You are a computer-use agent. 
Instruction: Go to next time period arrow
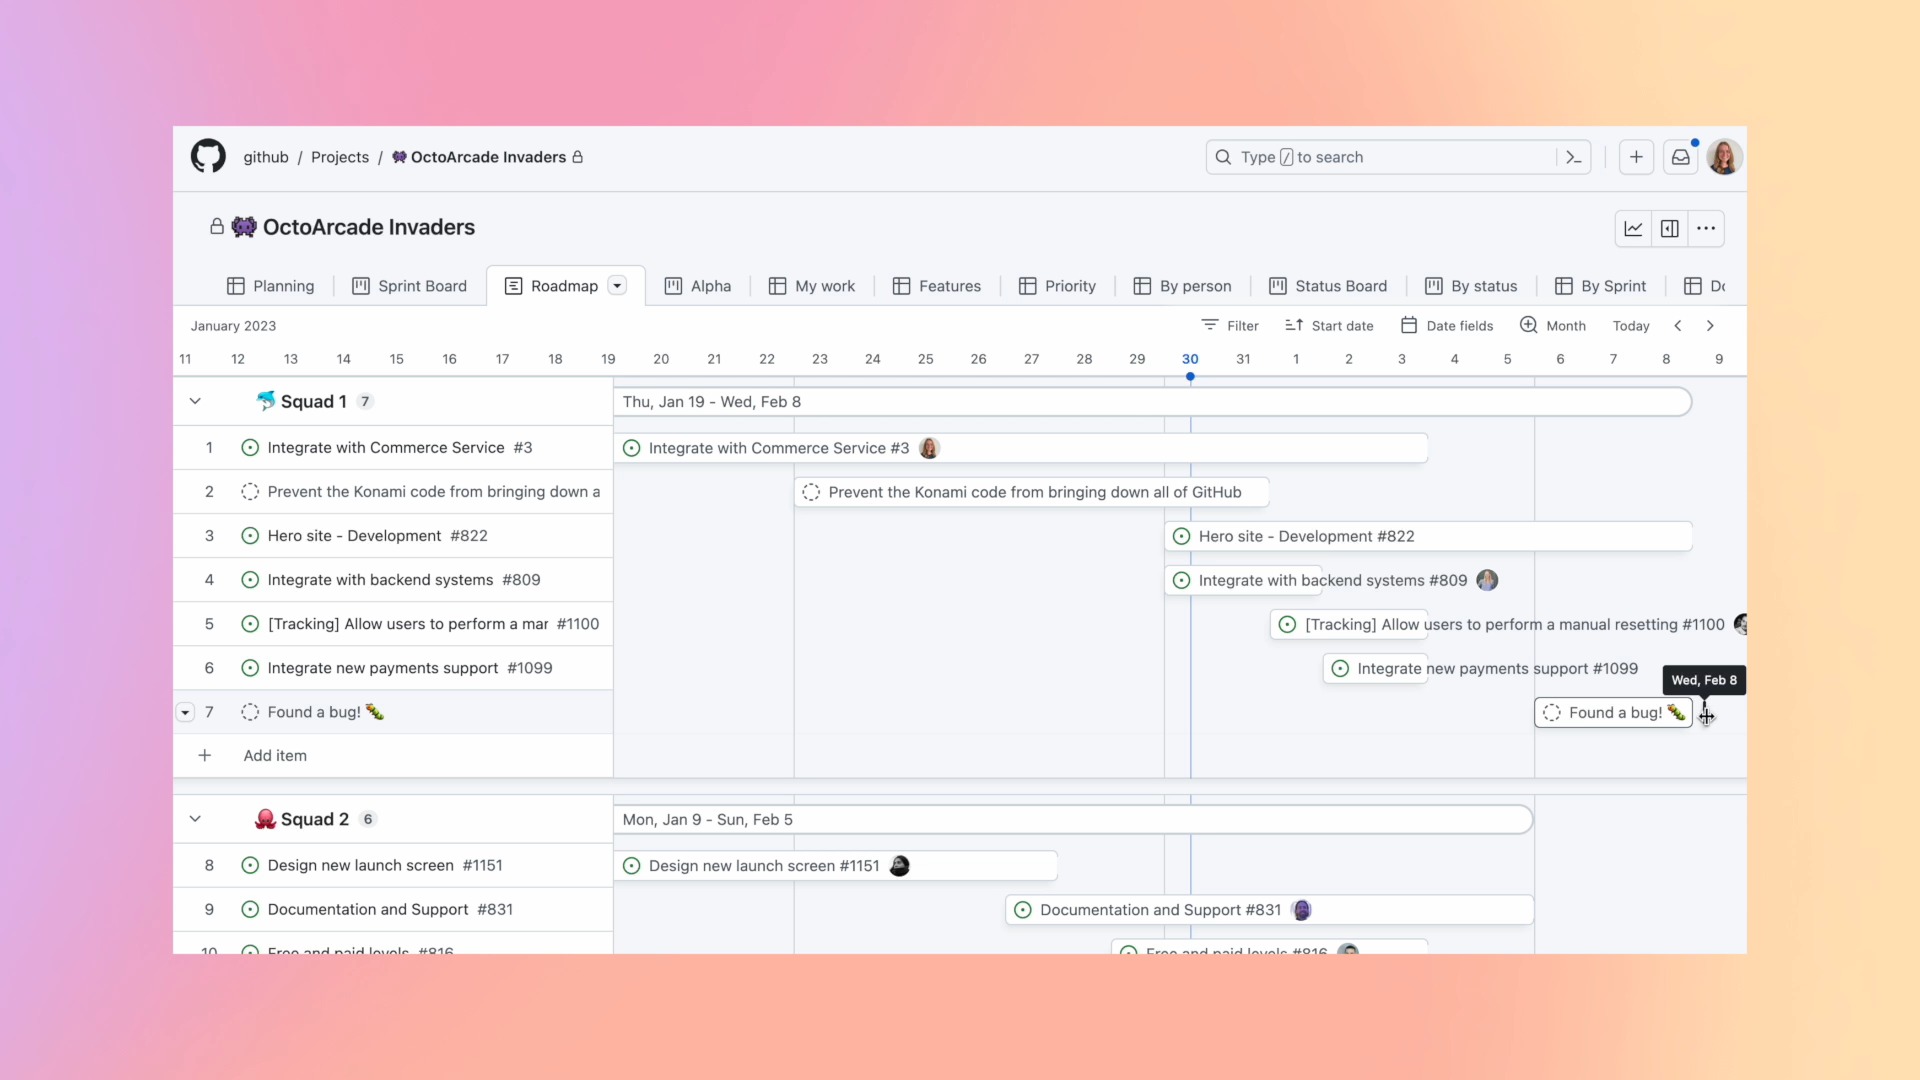[1710, 326]
